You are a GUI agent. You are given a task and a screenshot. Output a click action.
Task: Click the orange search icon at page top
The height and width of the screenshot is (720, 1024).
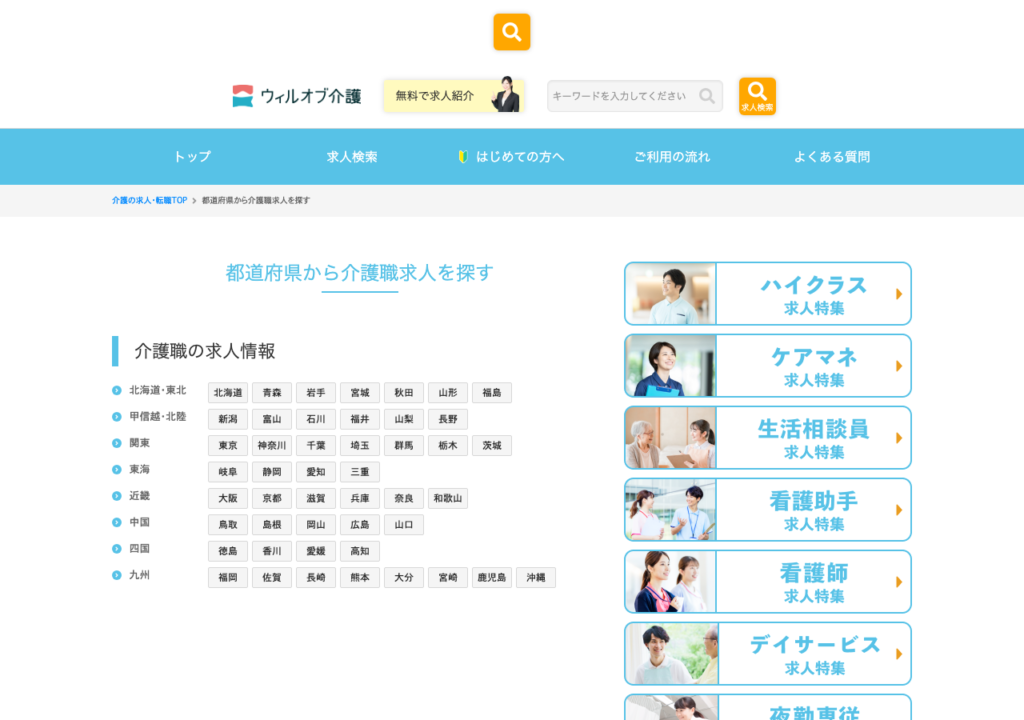point(511,32)
